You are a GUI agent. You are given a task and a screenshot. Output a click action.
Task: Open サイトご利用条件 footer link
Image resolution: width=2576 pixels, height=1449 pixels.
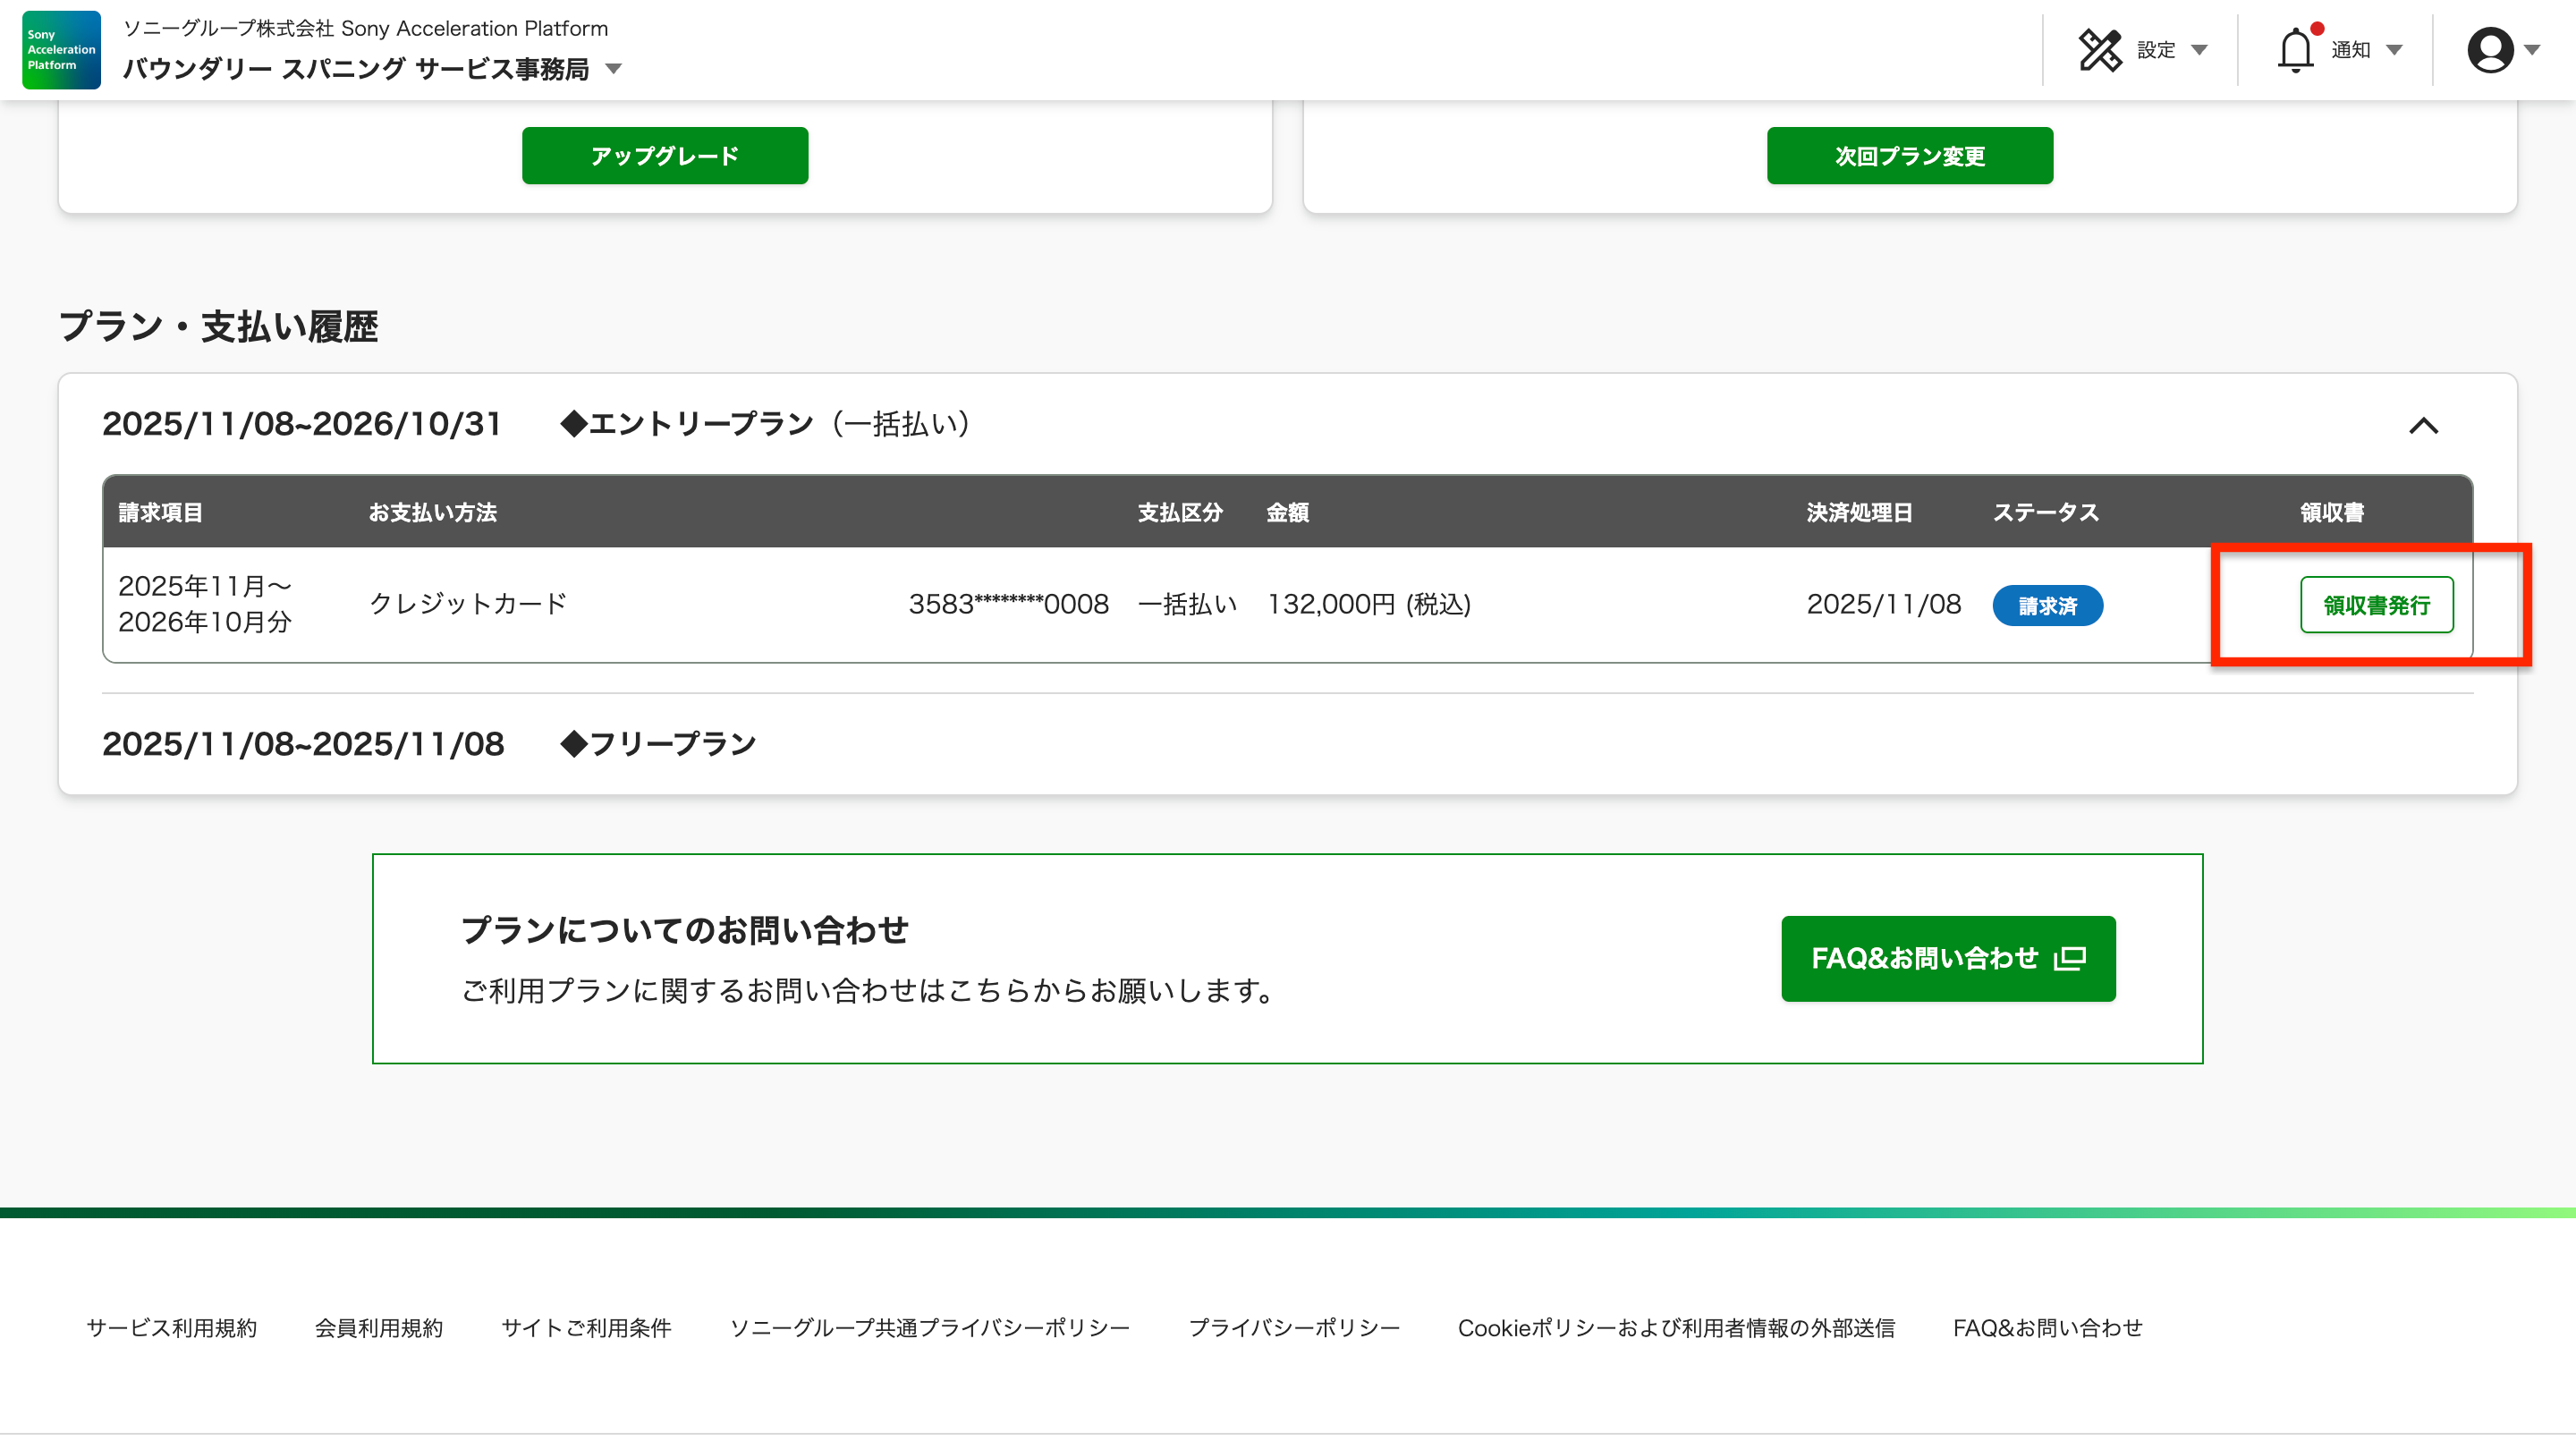tap(586, 1328)
